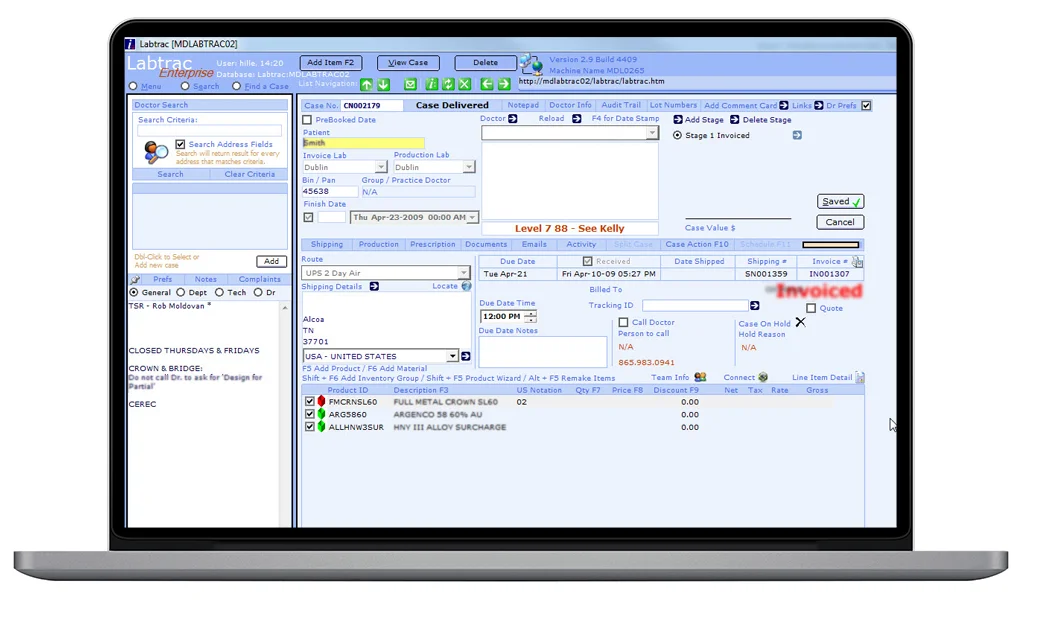Select the Menu radio button

[x=134, y=86]
